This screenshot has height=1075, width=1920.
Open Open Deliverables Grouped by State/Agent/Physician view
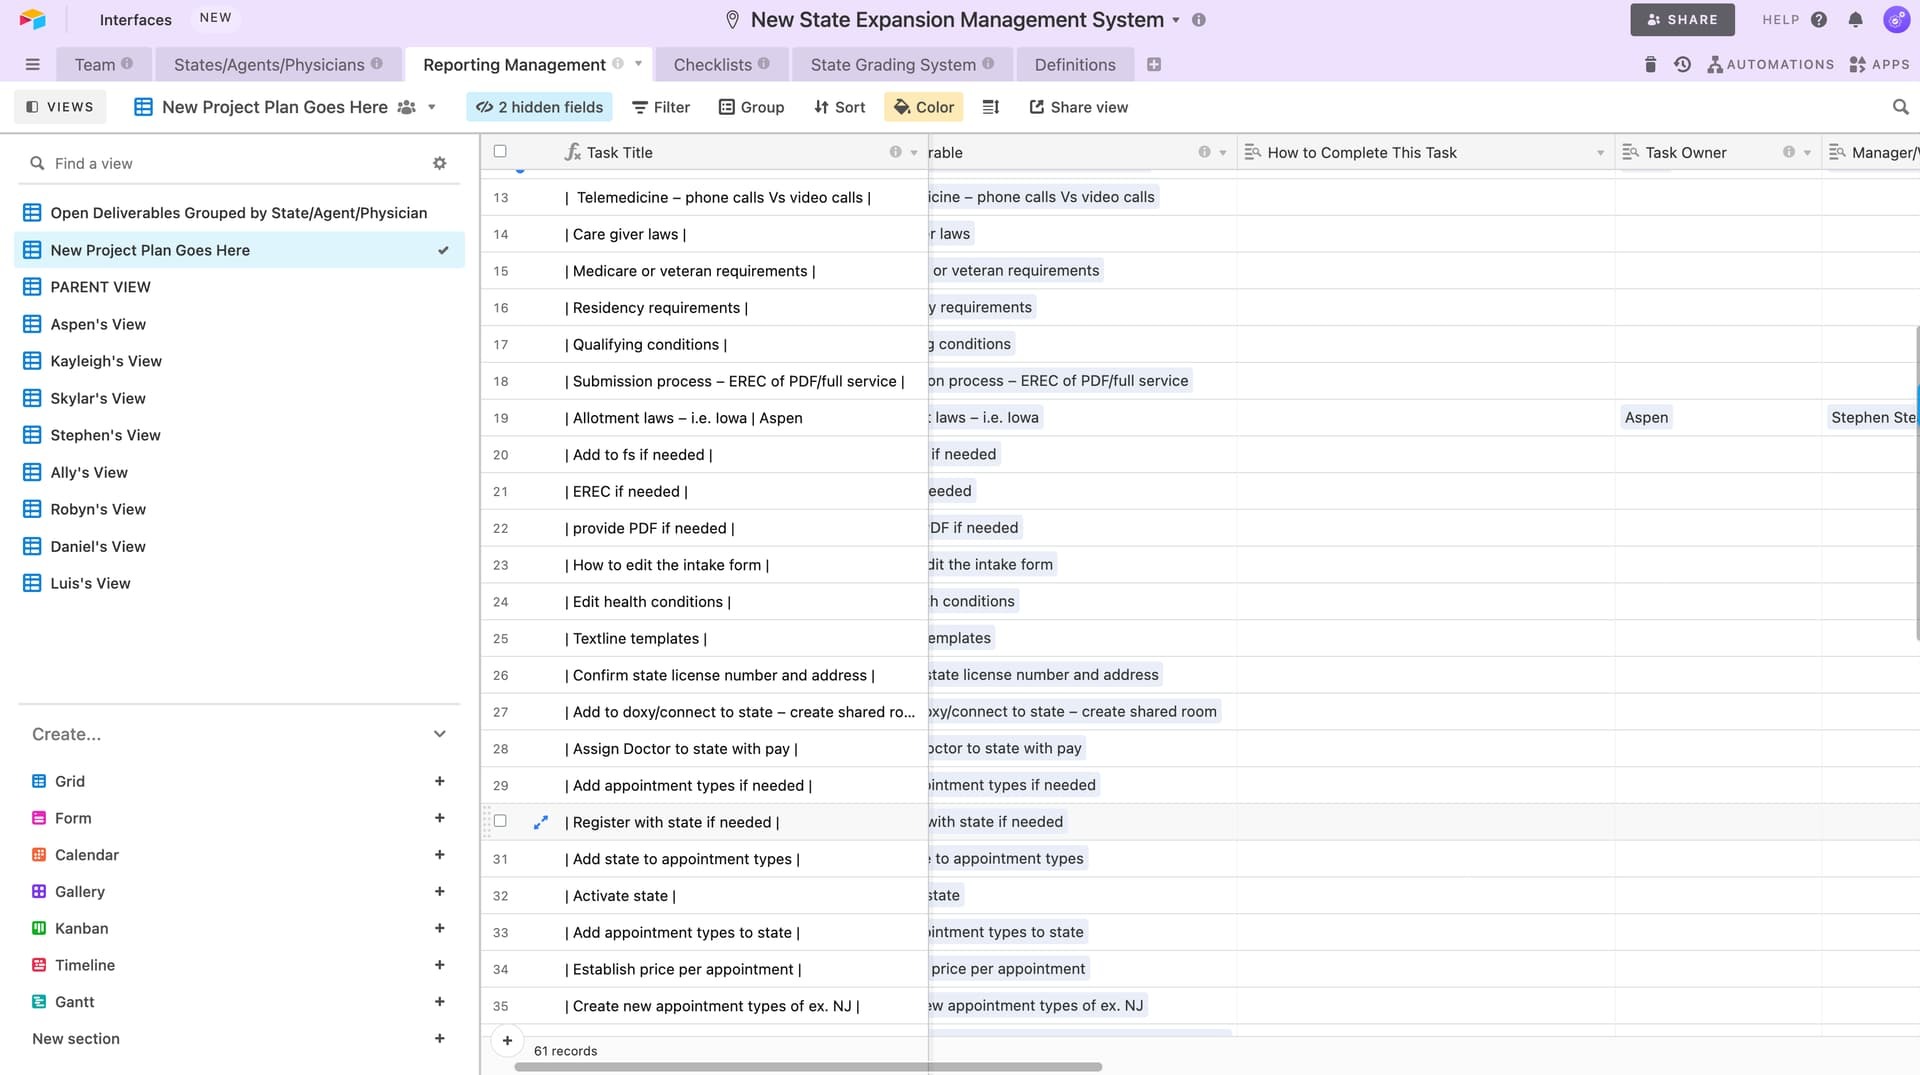(239, 213)
